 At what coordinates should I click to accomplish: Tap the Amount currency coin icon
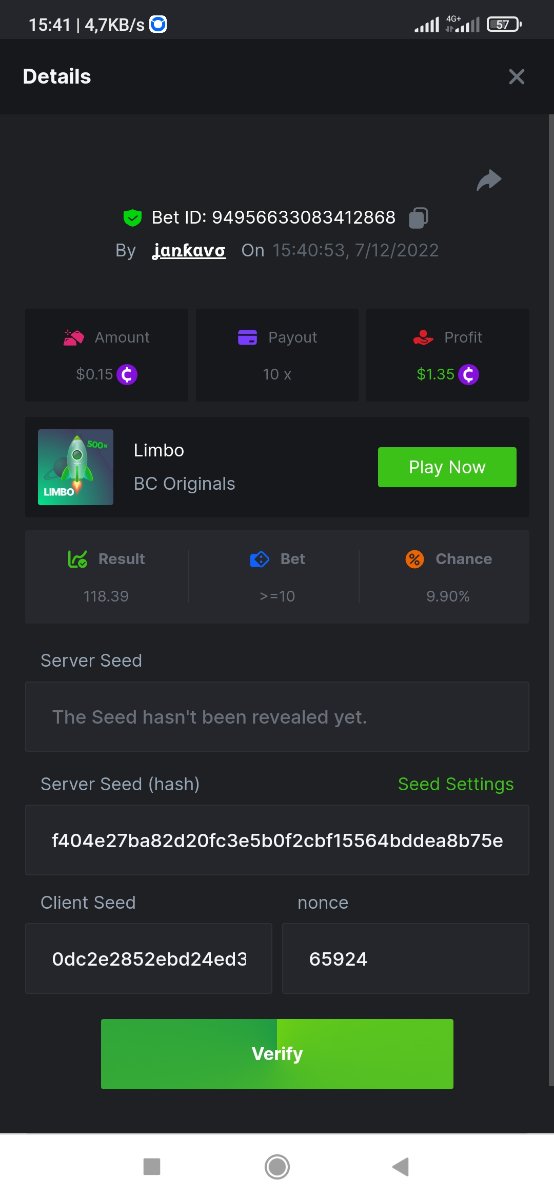[x=127, y=375]
